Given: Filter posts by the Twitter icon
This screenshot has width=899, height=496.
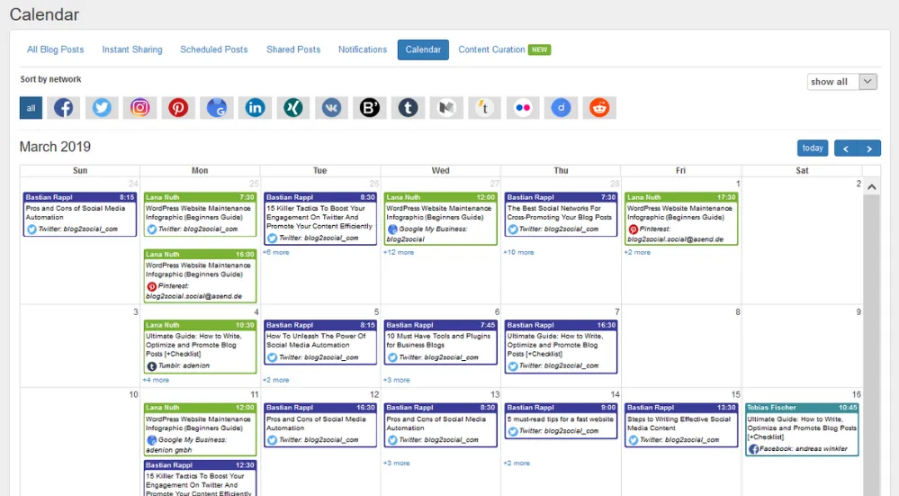Looking at the screenshot, I should tap(102, 108).
